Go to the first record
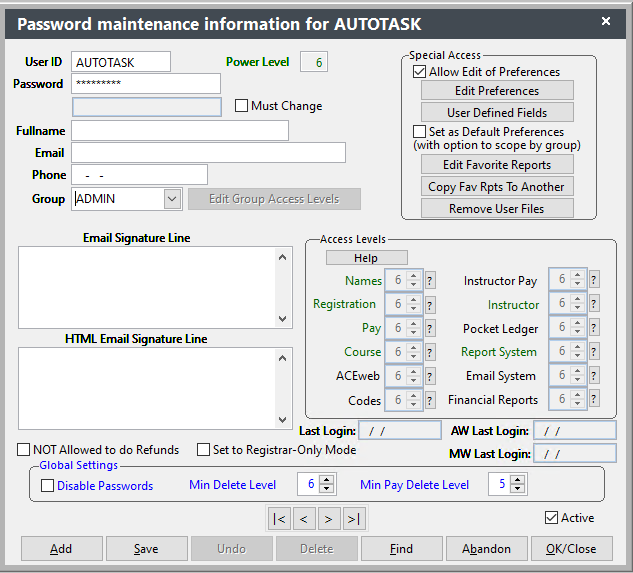This screenshot has height=573, width=633. point(279,519)
